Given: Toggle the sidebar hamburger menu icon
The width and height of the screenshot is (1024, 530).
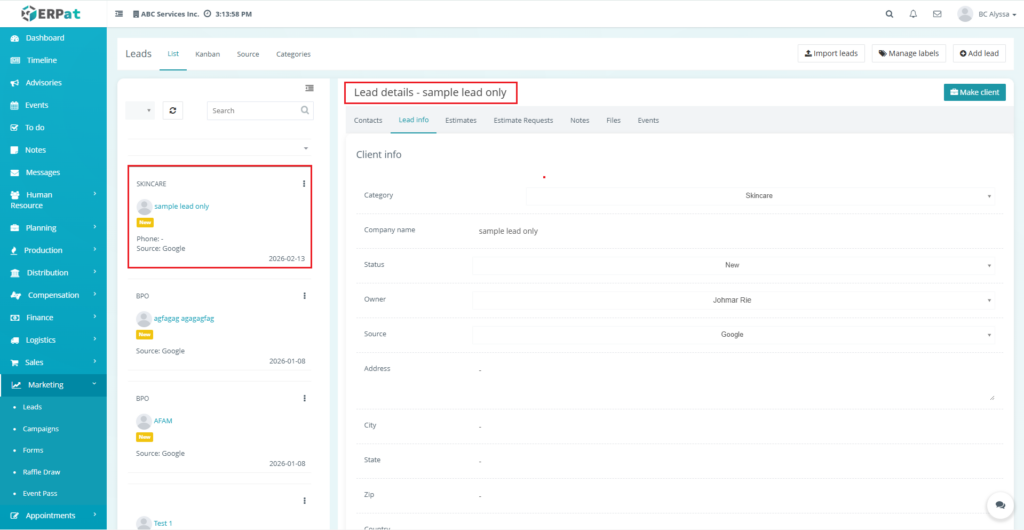Looking at the screenshot, I should (x=120, y=14).
